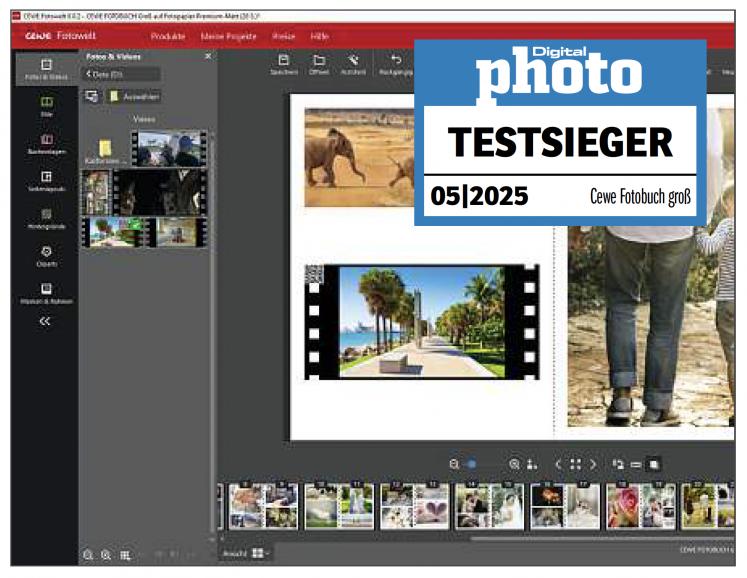Go to the previous page spread
Viewport: 747px width, 578px height.
pyautogui.click(x=558, y=464)
